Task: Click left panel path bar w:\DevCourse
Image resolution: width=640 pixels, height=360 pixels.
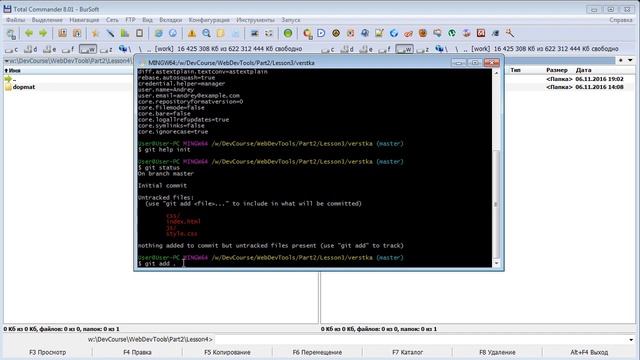Action: point(69,61)
